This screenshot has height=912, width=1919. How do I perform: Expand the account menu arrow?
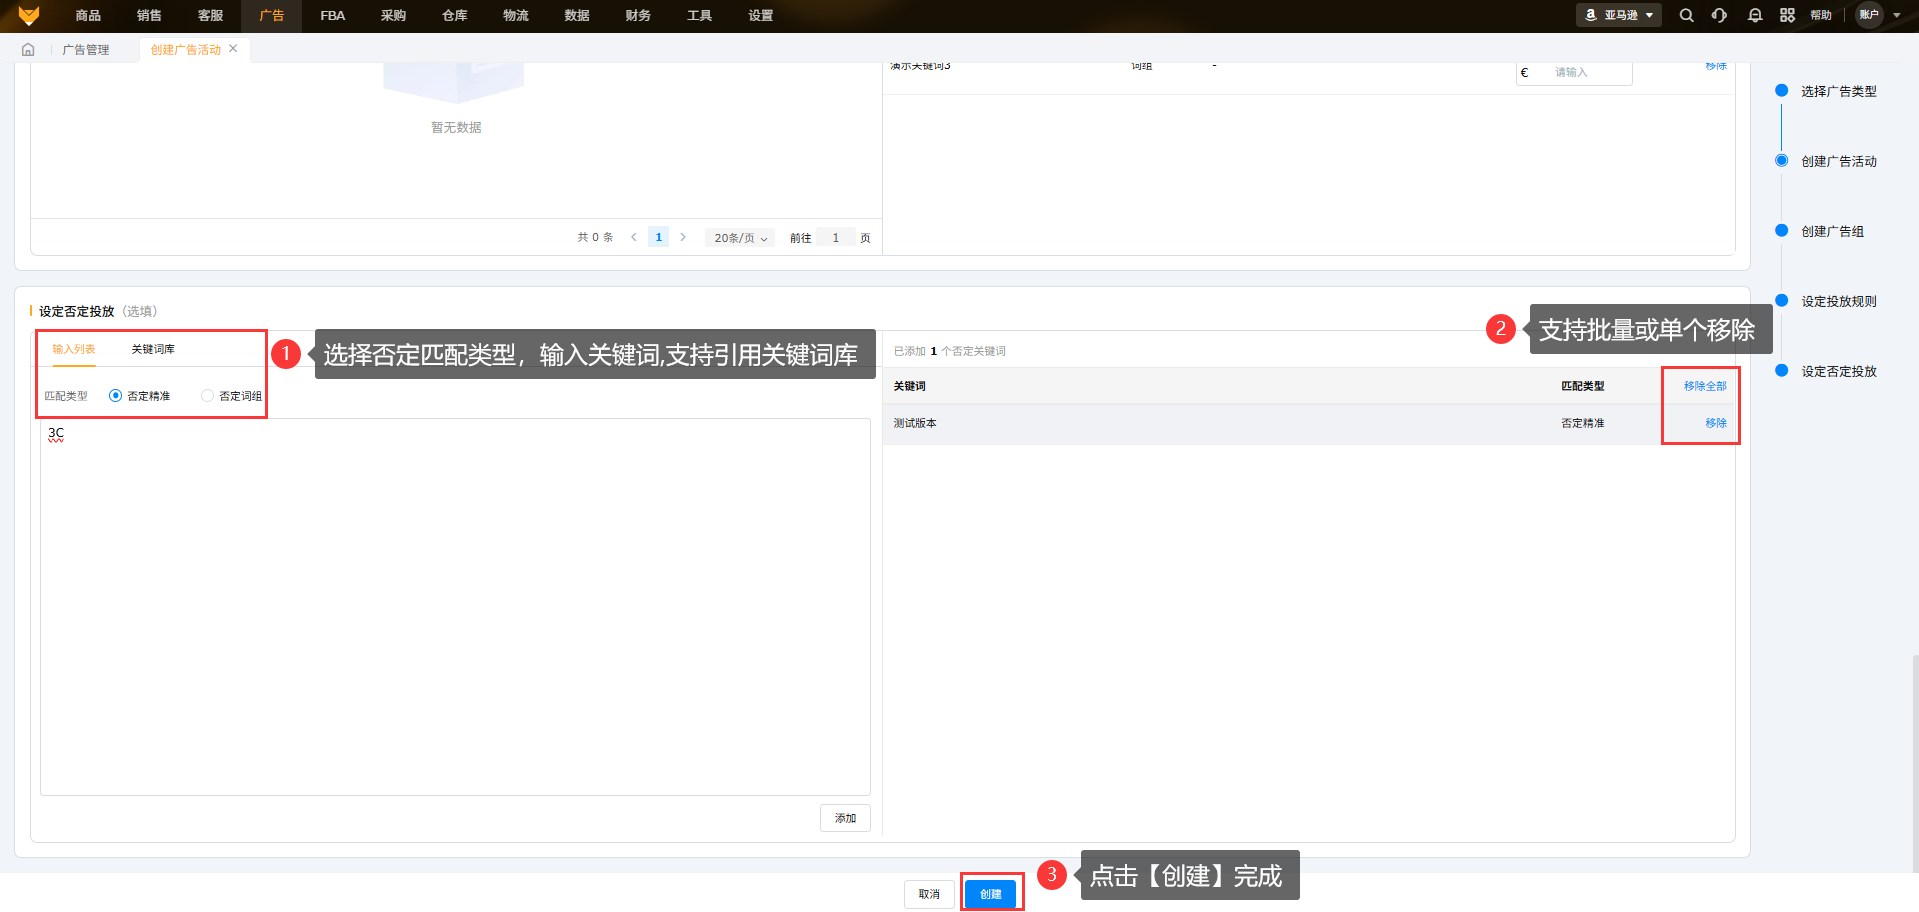(1897, 15)
